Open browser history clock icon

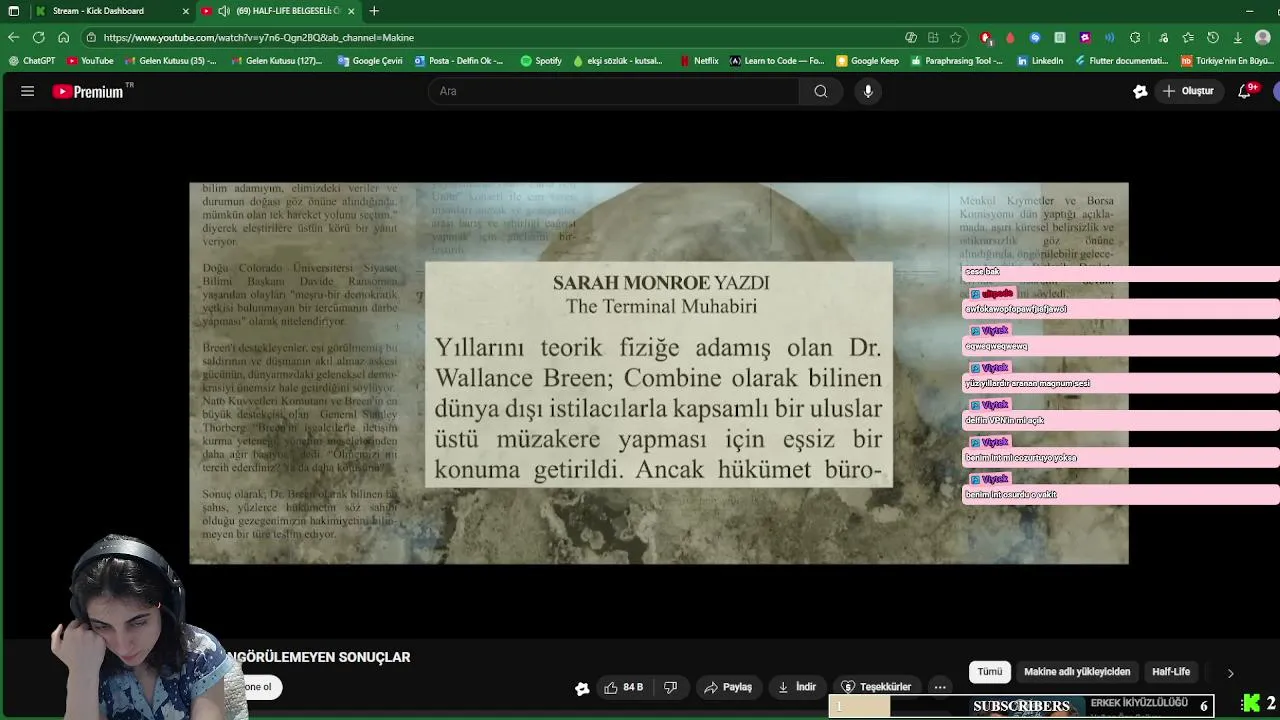click(1213, 37)
